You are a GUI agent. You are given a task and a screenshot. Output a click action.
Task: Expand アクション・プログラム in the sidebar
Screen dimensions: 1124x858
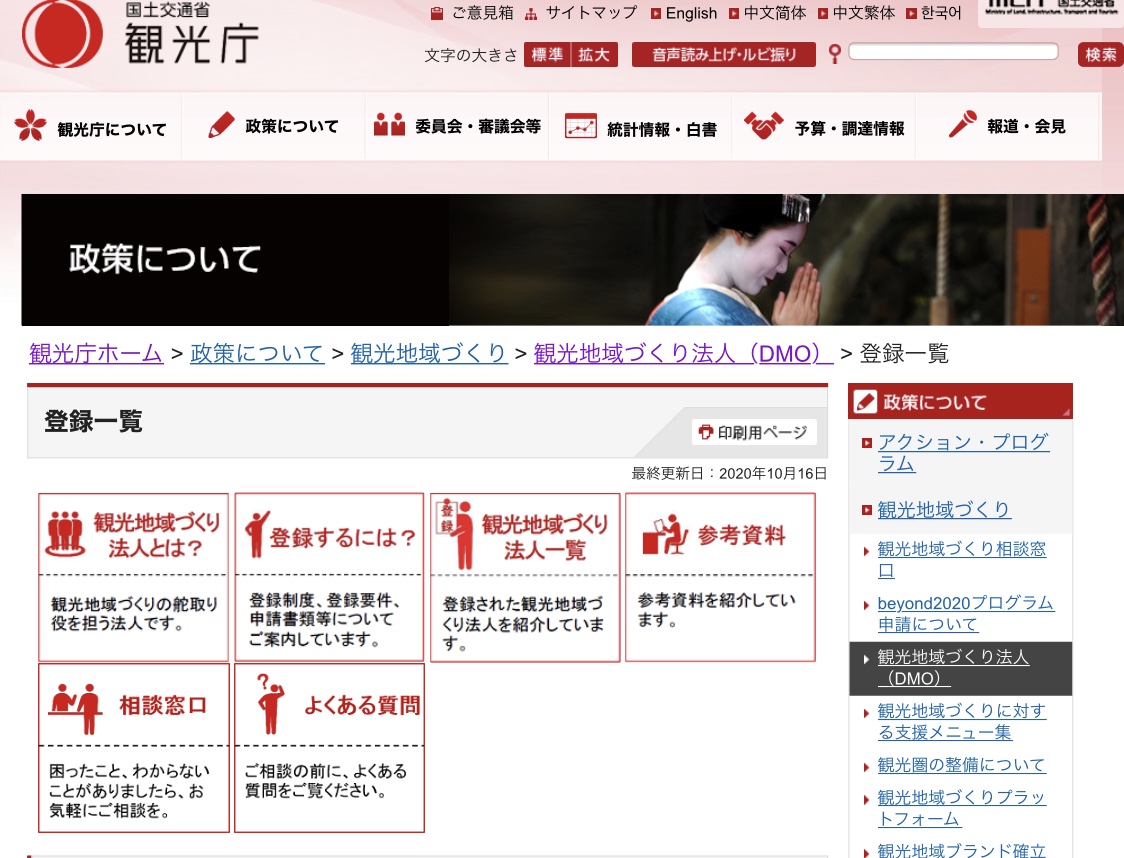tap(962, 453)
